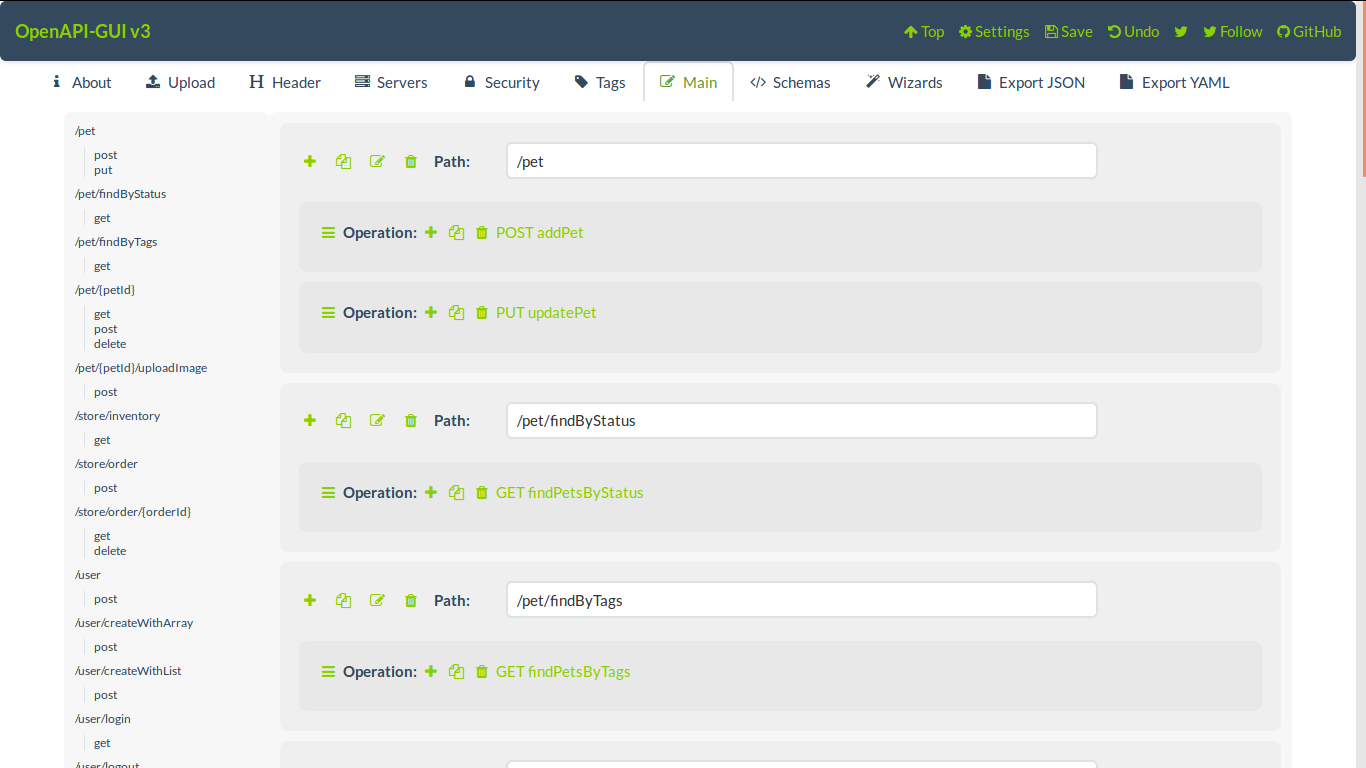Image resolution: width=1366 pixels, height=768 pixels.
Task: Clone the GET findPetsByStatus operation
Action: point(456,492)
